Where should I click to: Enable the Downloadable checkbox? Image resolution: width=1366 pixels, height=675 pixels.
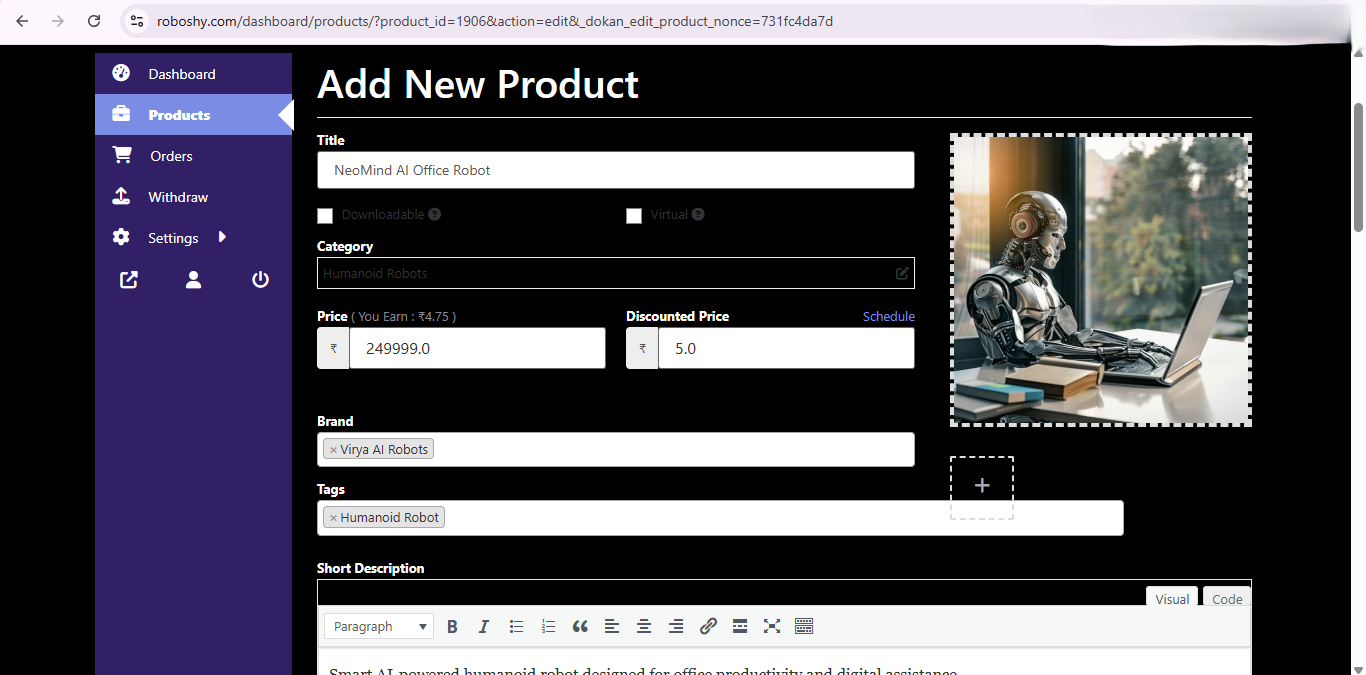click(325, 215)
